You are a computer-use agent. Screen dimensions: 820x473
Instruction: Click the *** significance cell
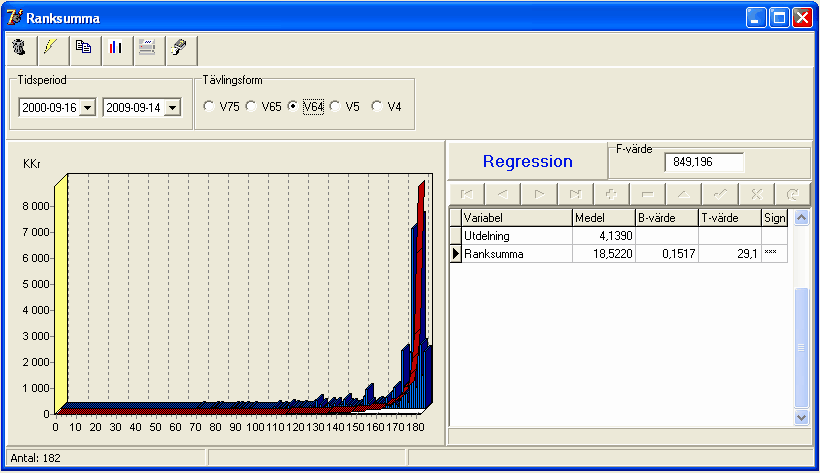(775, 254)
